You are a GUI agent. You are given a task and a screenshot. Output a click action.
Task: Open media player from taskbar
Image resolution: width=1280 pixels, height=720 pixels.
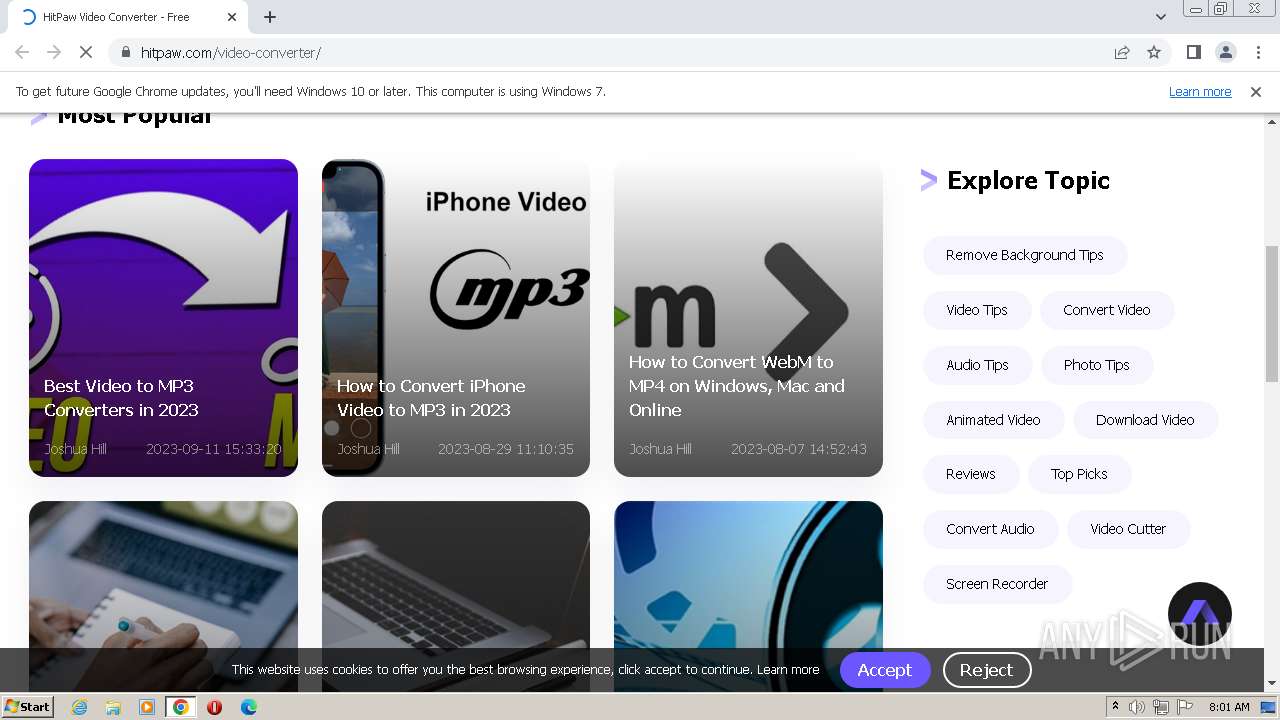[147, 707]
